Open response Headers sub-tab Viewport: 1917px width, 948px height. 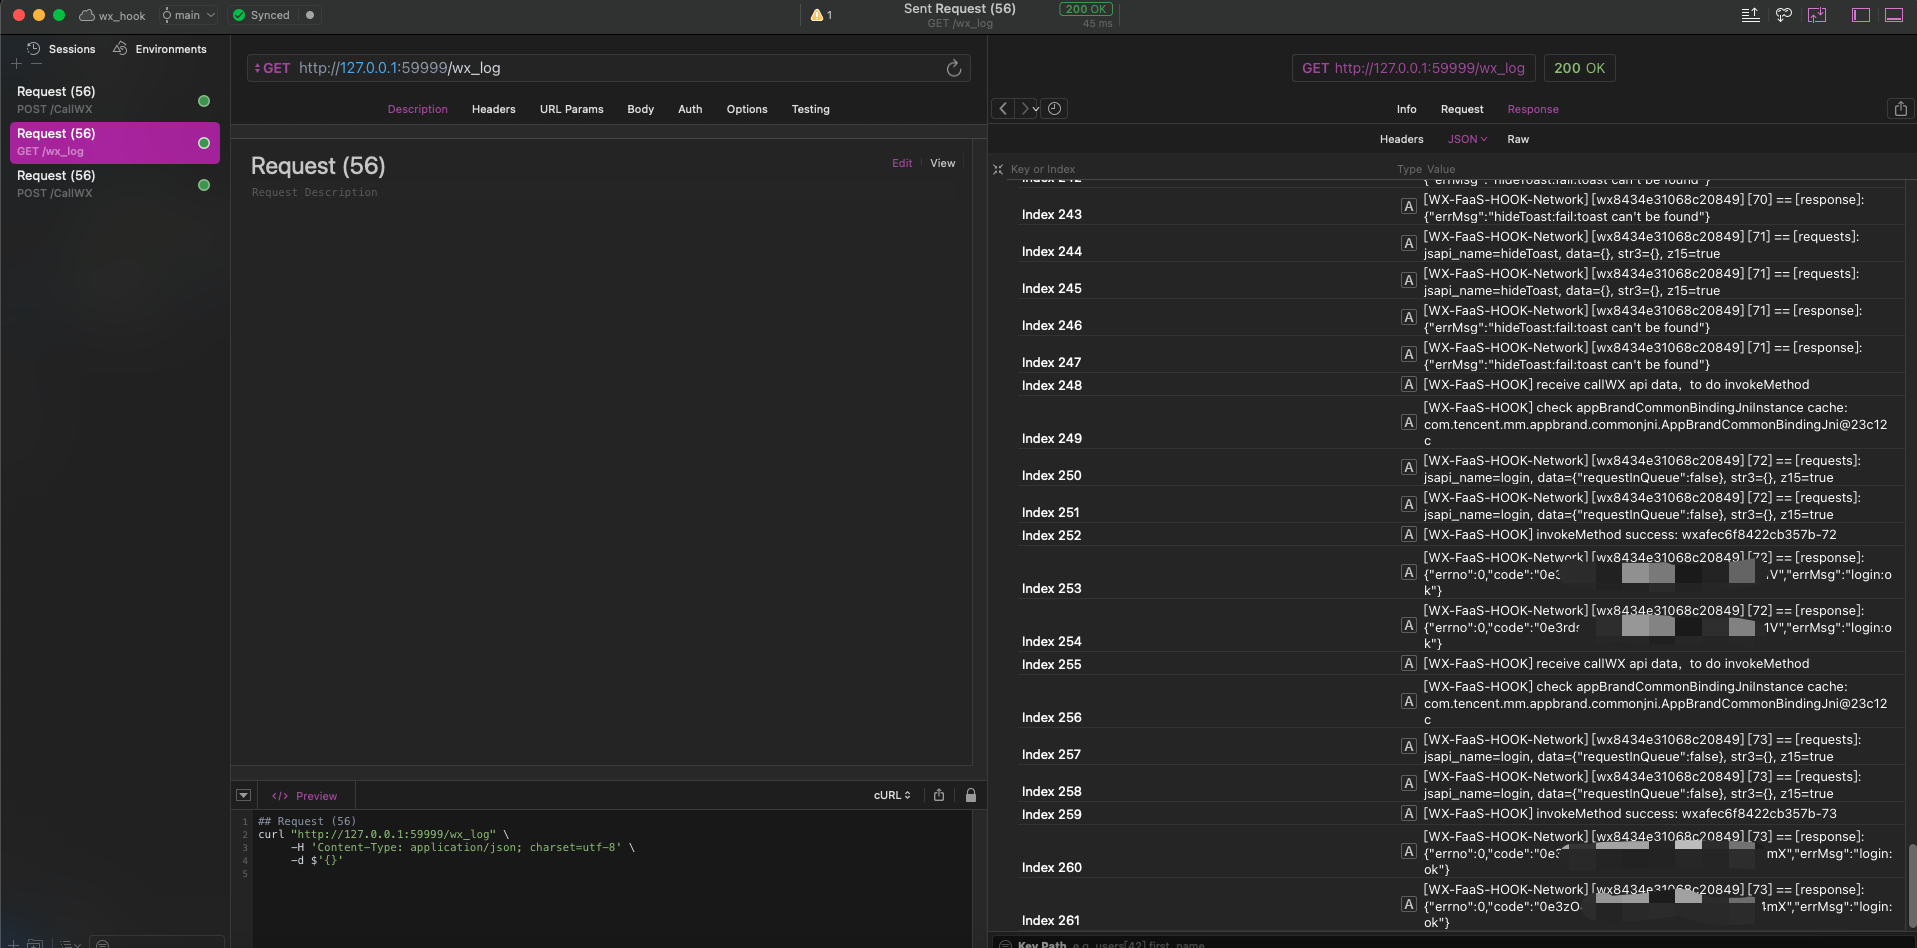tap(1402, 139)
